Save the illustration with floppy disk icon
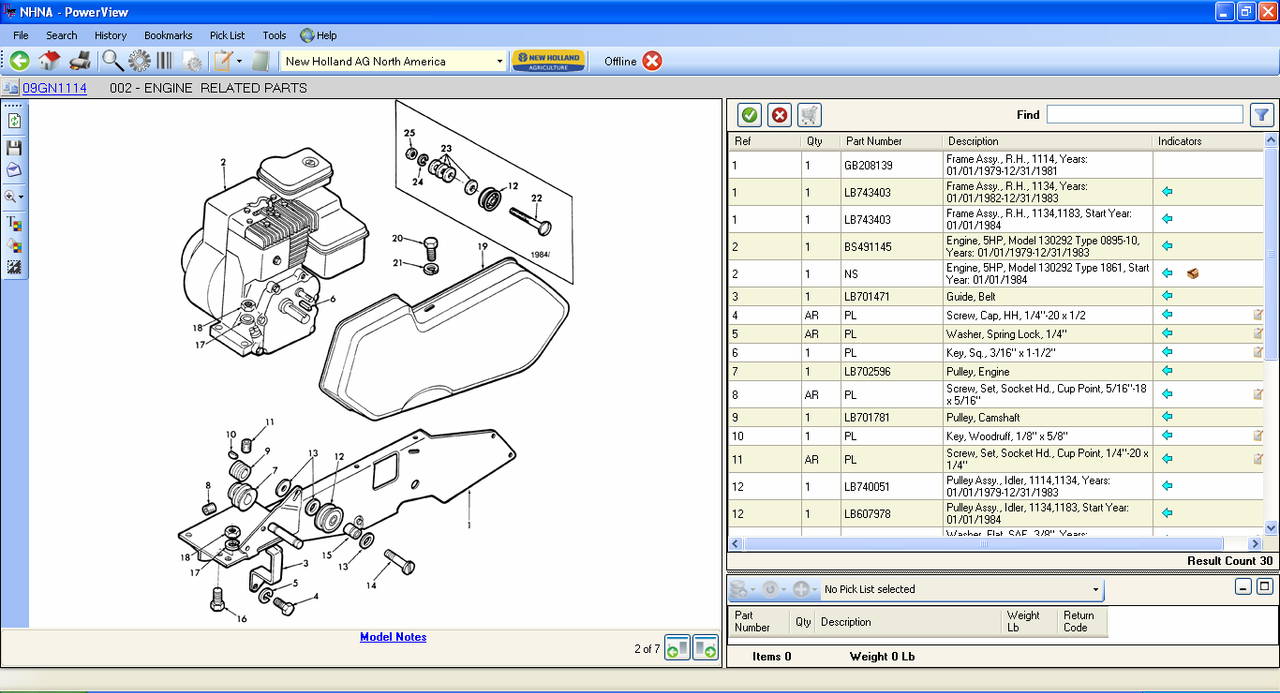1280x693 pixels. coord(14,147)
